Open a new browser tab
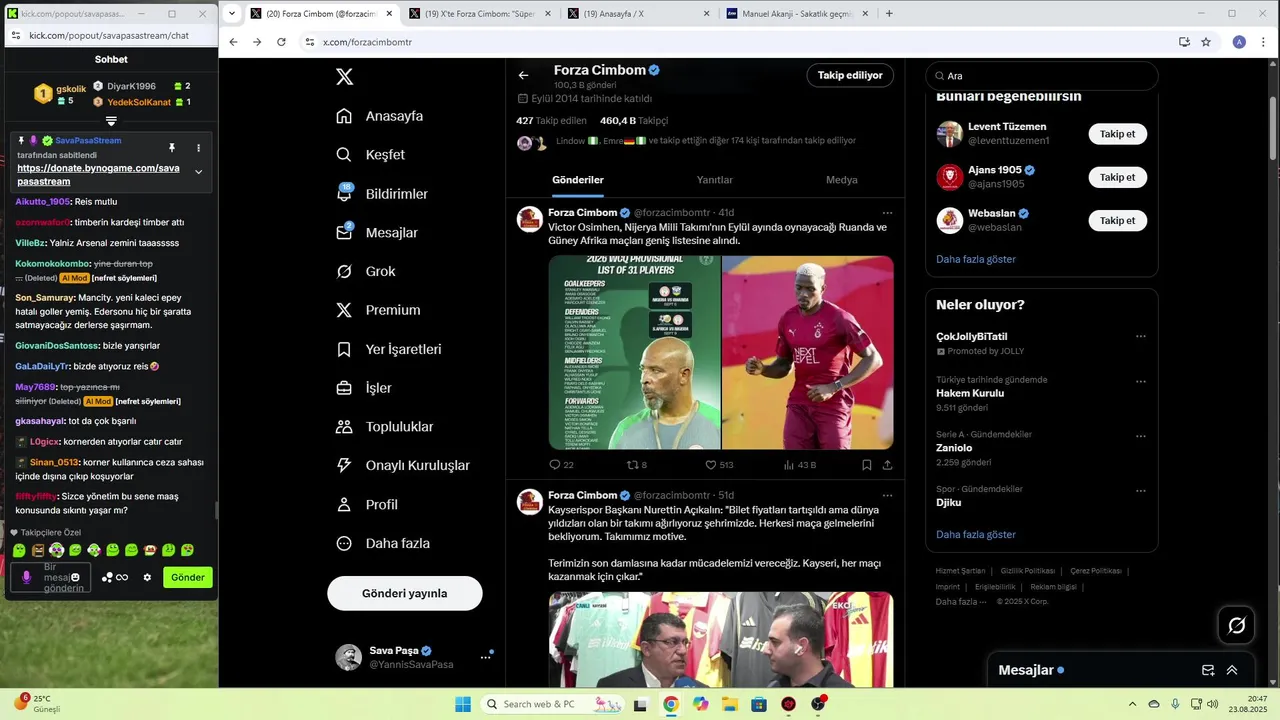1280x720 pixels. tap(889, 14)
